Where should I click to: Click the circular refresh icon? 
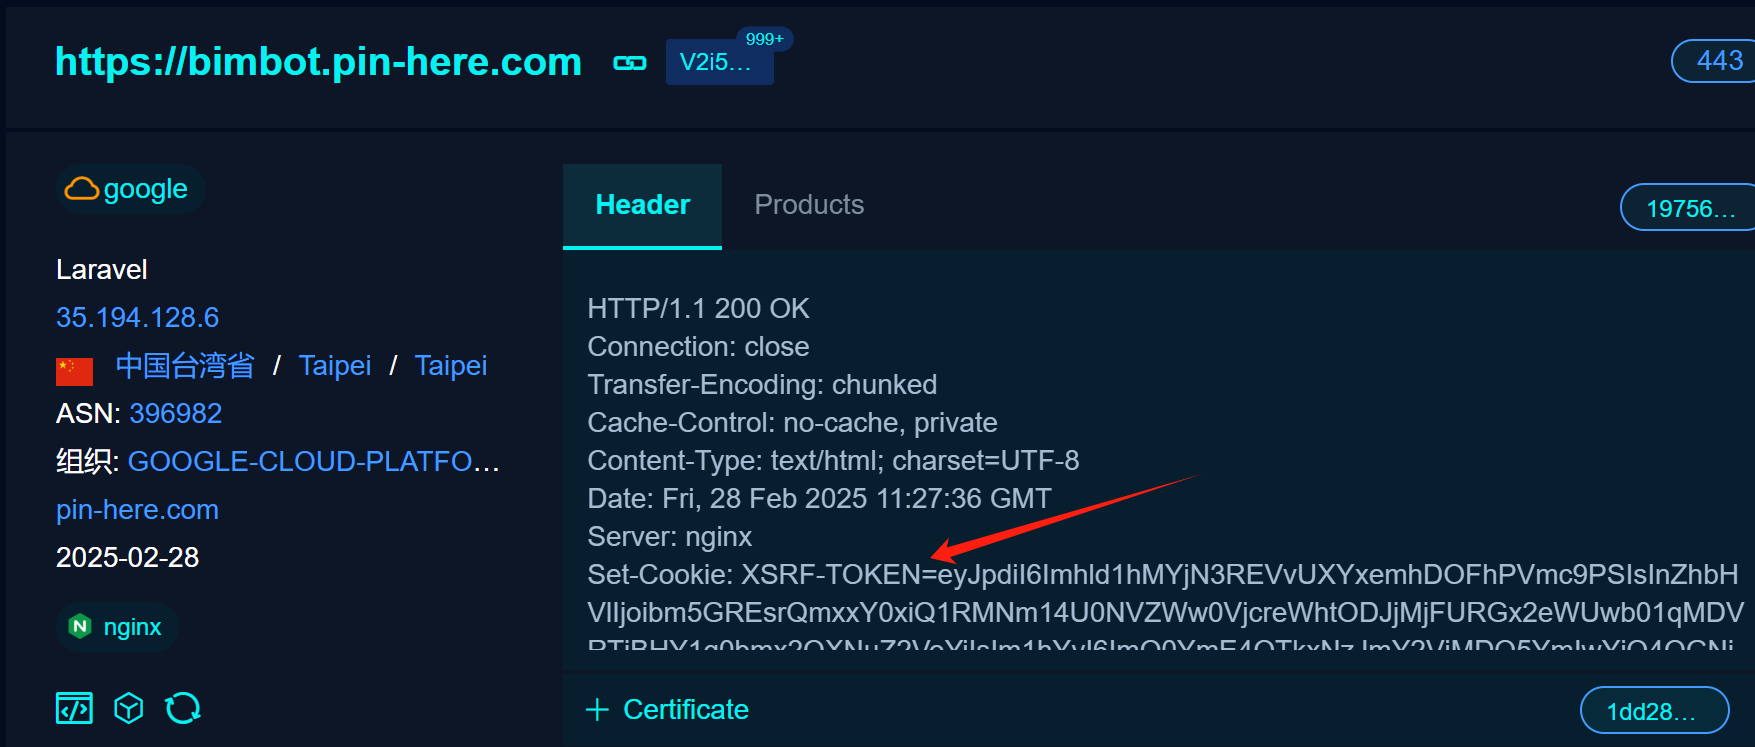(183, 709)
